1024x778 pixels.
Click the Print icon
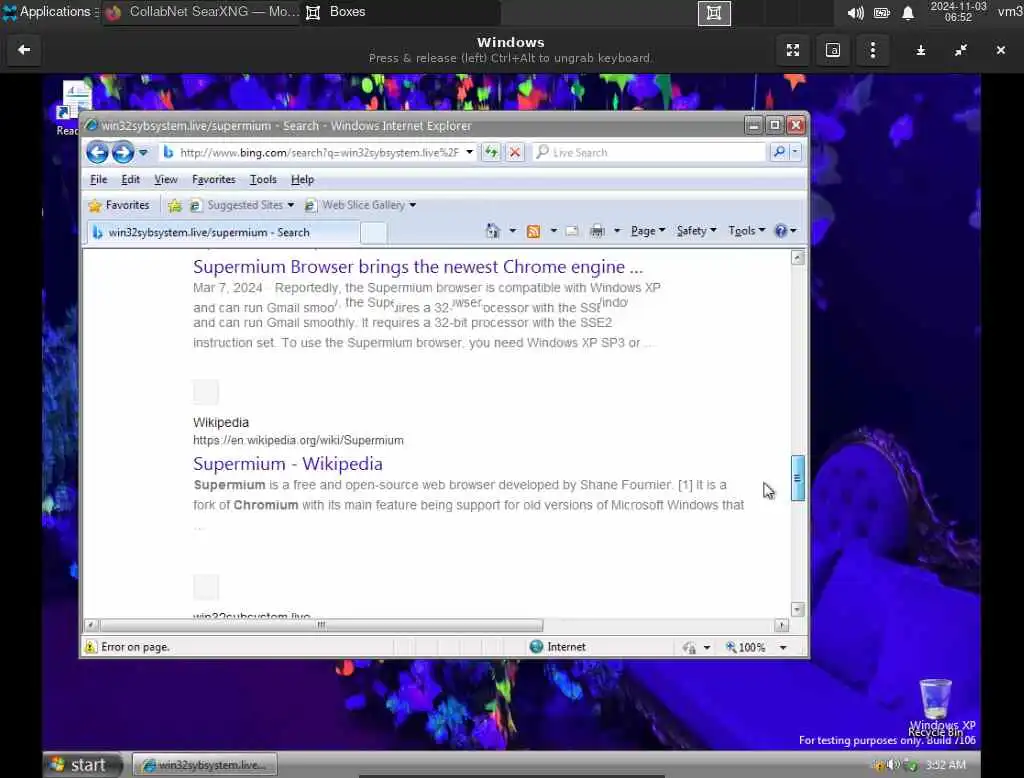coord(597,231)
